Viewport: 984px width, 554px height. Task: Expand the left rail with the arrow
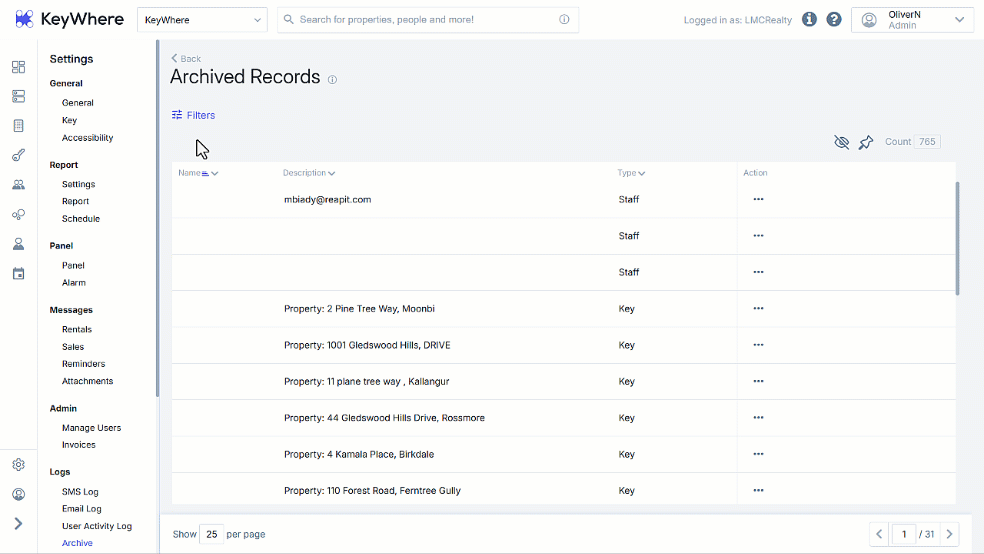[18, 524]
